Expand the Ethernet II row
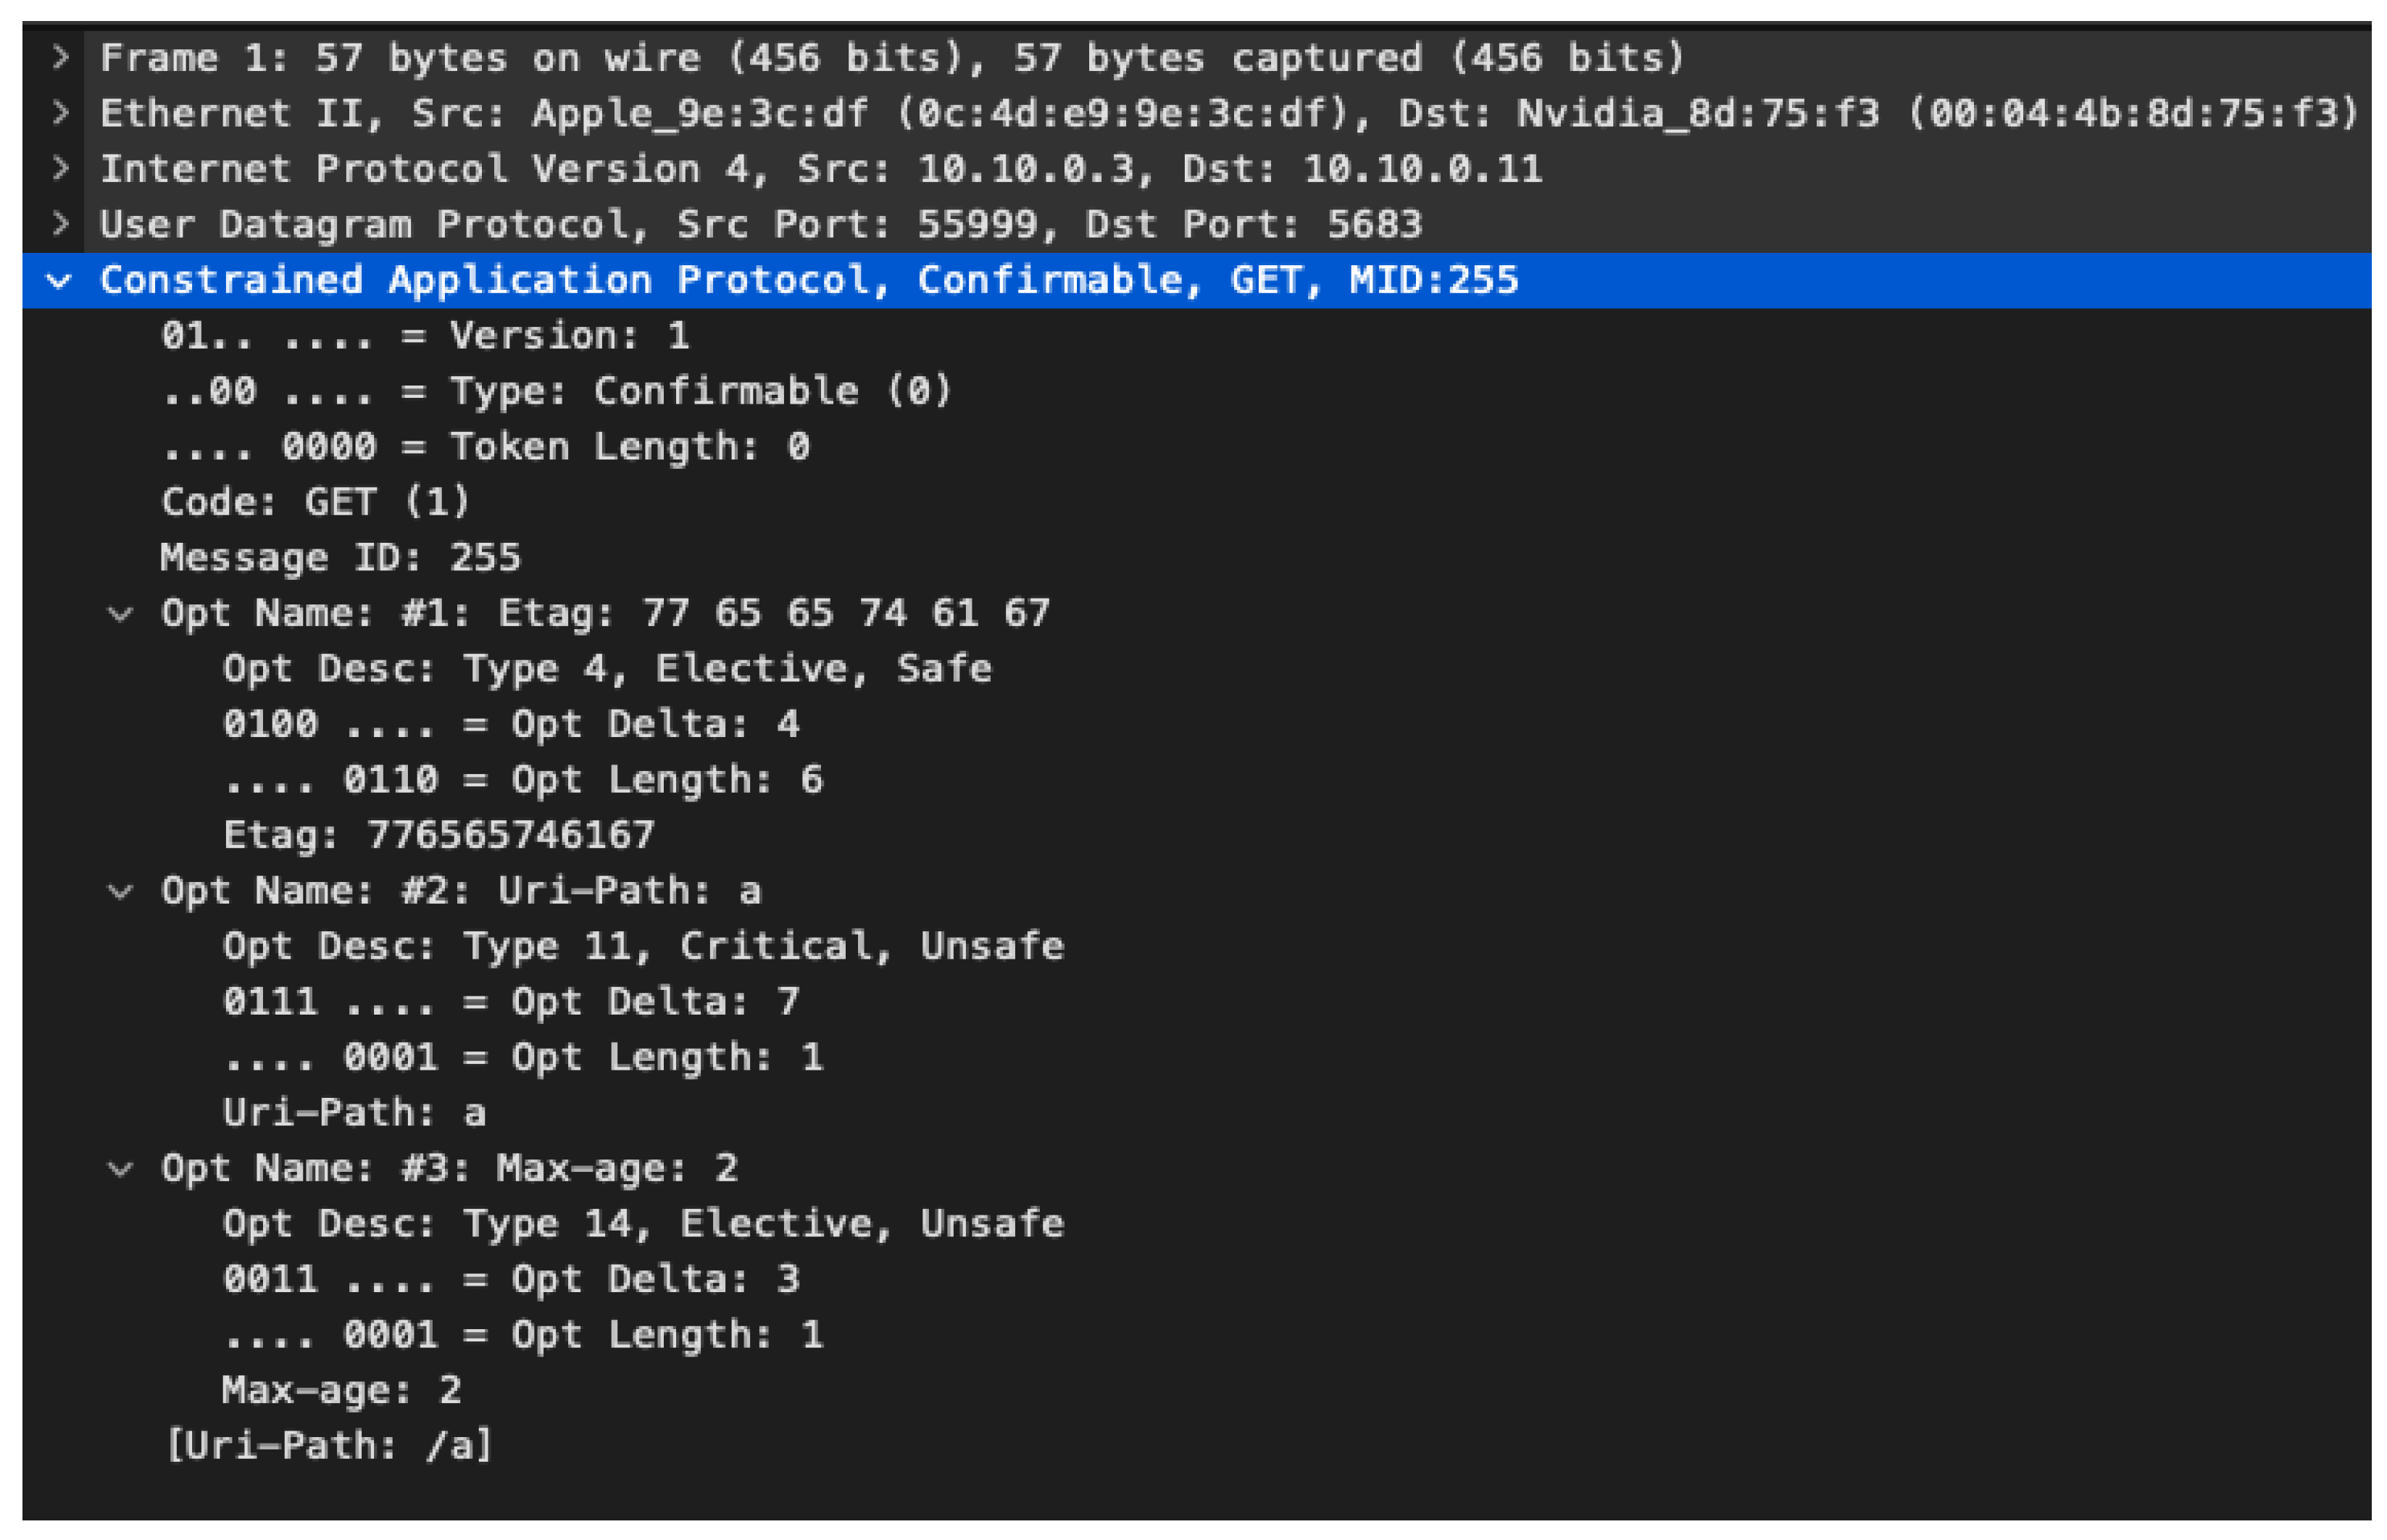Screen dimensions: 2387x1540 60,112
